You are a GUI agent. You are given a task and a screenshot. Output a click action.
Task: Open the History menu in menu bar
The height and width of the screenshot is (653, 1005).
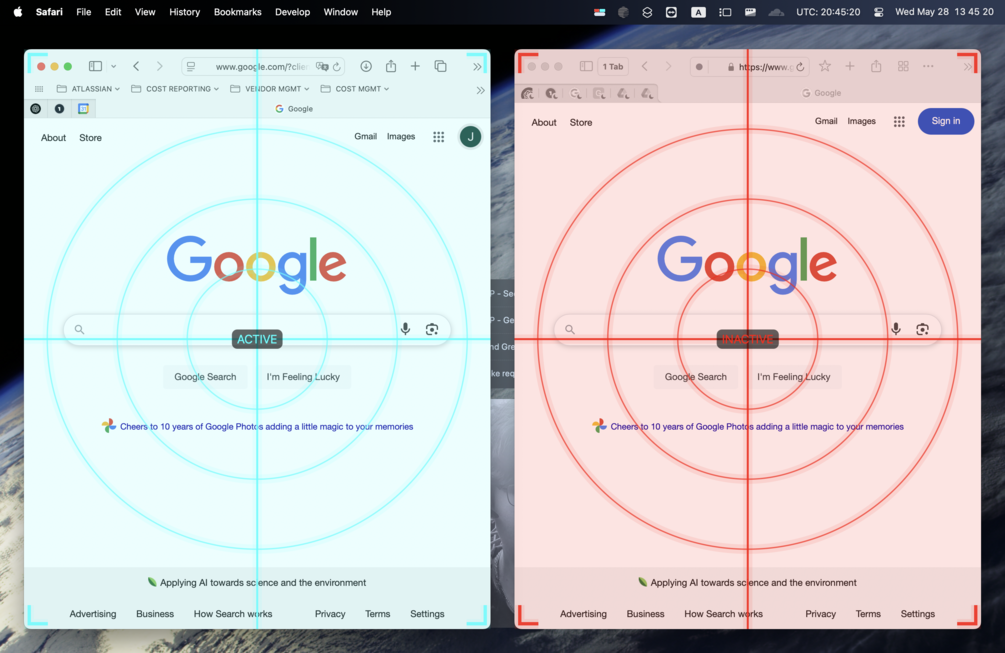coord(185,12)
